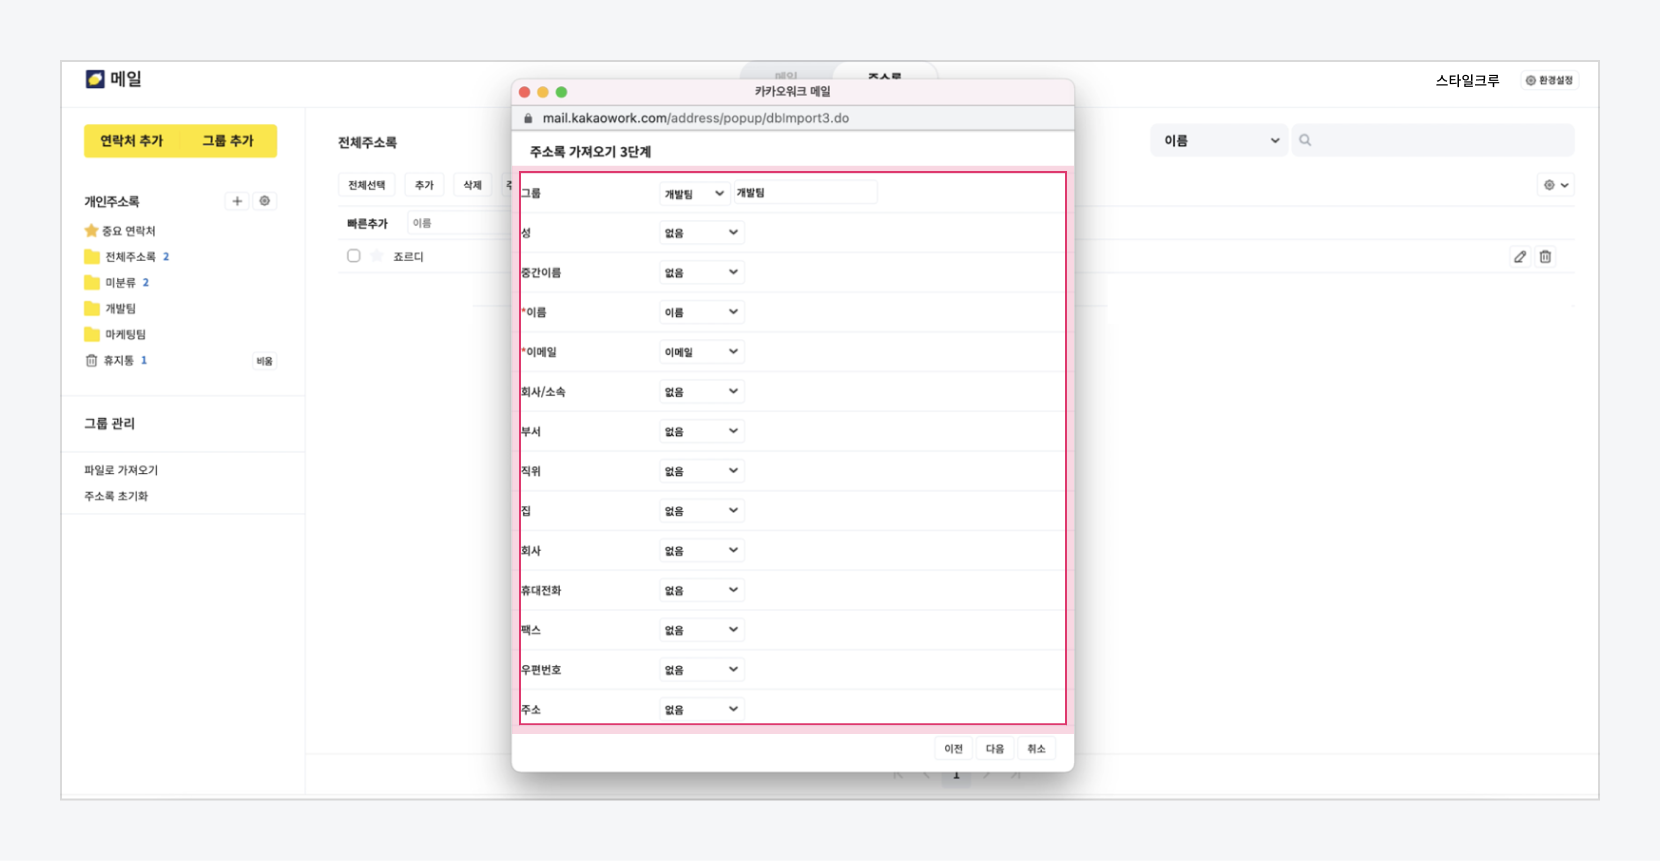Toggle the checkbox next to 죠르디

pos(354,256)
